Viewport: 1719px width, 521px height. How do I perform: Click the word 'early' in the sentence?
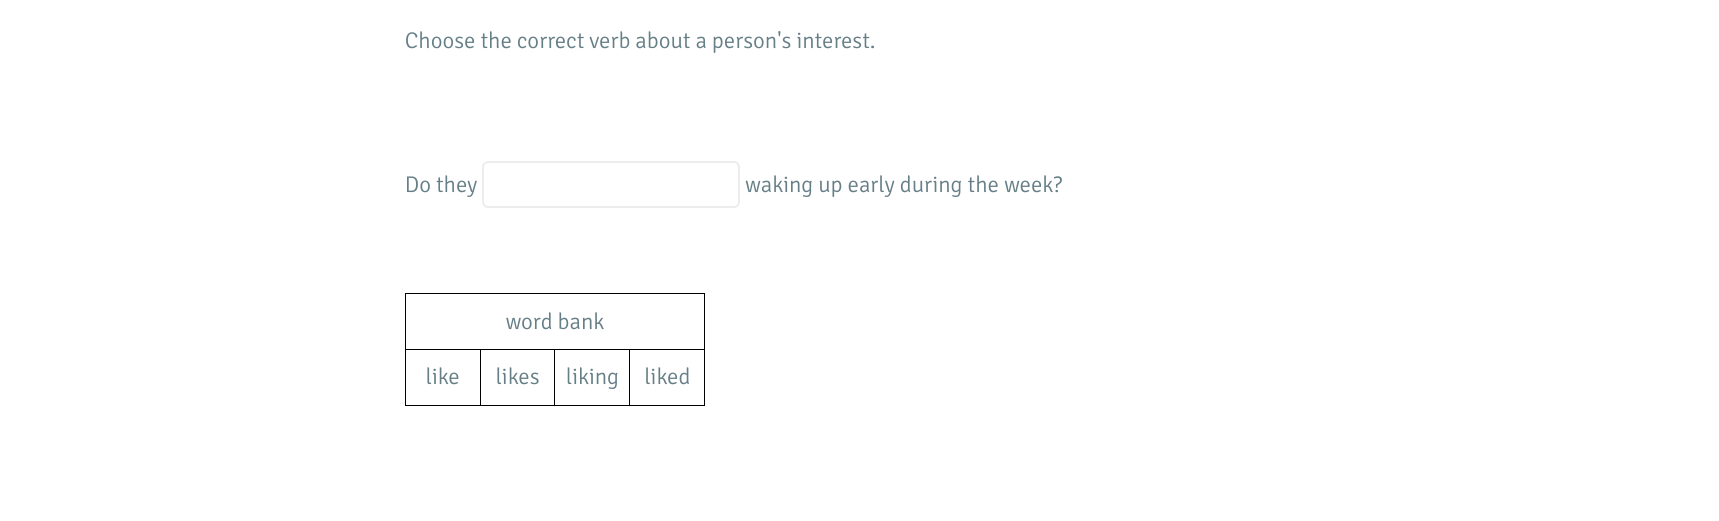(870, 185)
